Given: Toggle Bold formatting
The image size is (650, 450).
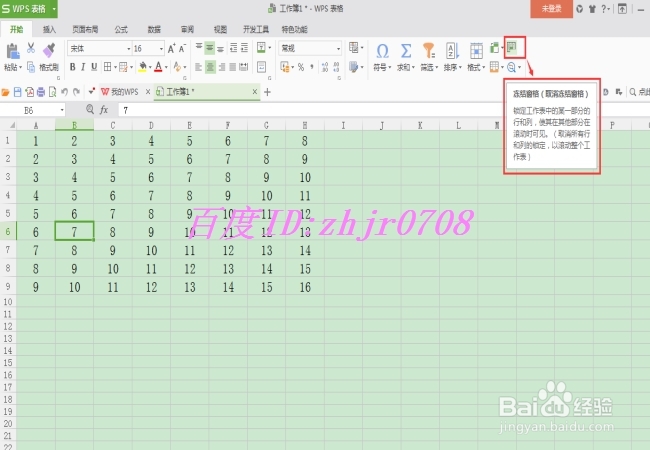Looking at the screenshot, I should [73, 67].
